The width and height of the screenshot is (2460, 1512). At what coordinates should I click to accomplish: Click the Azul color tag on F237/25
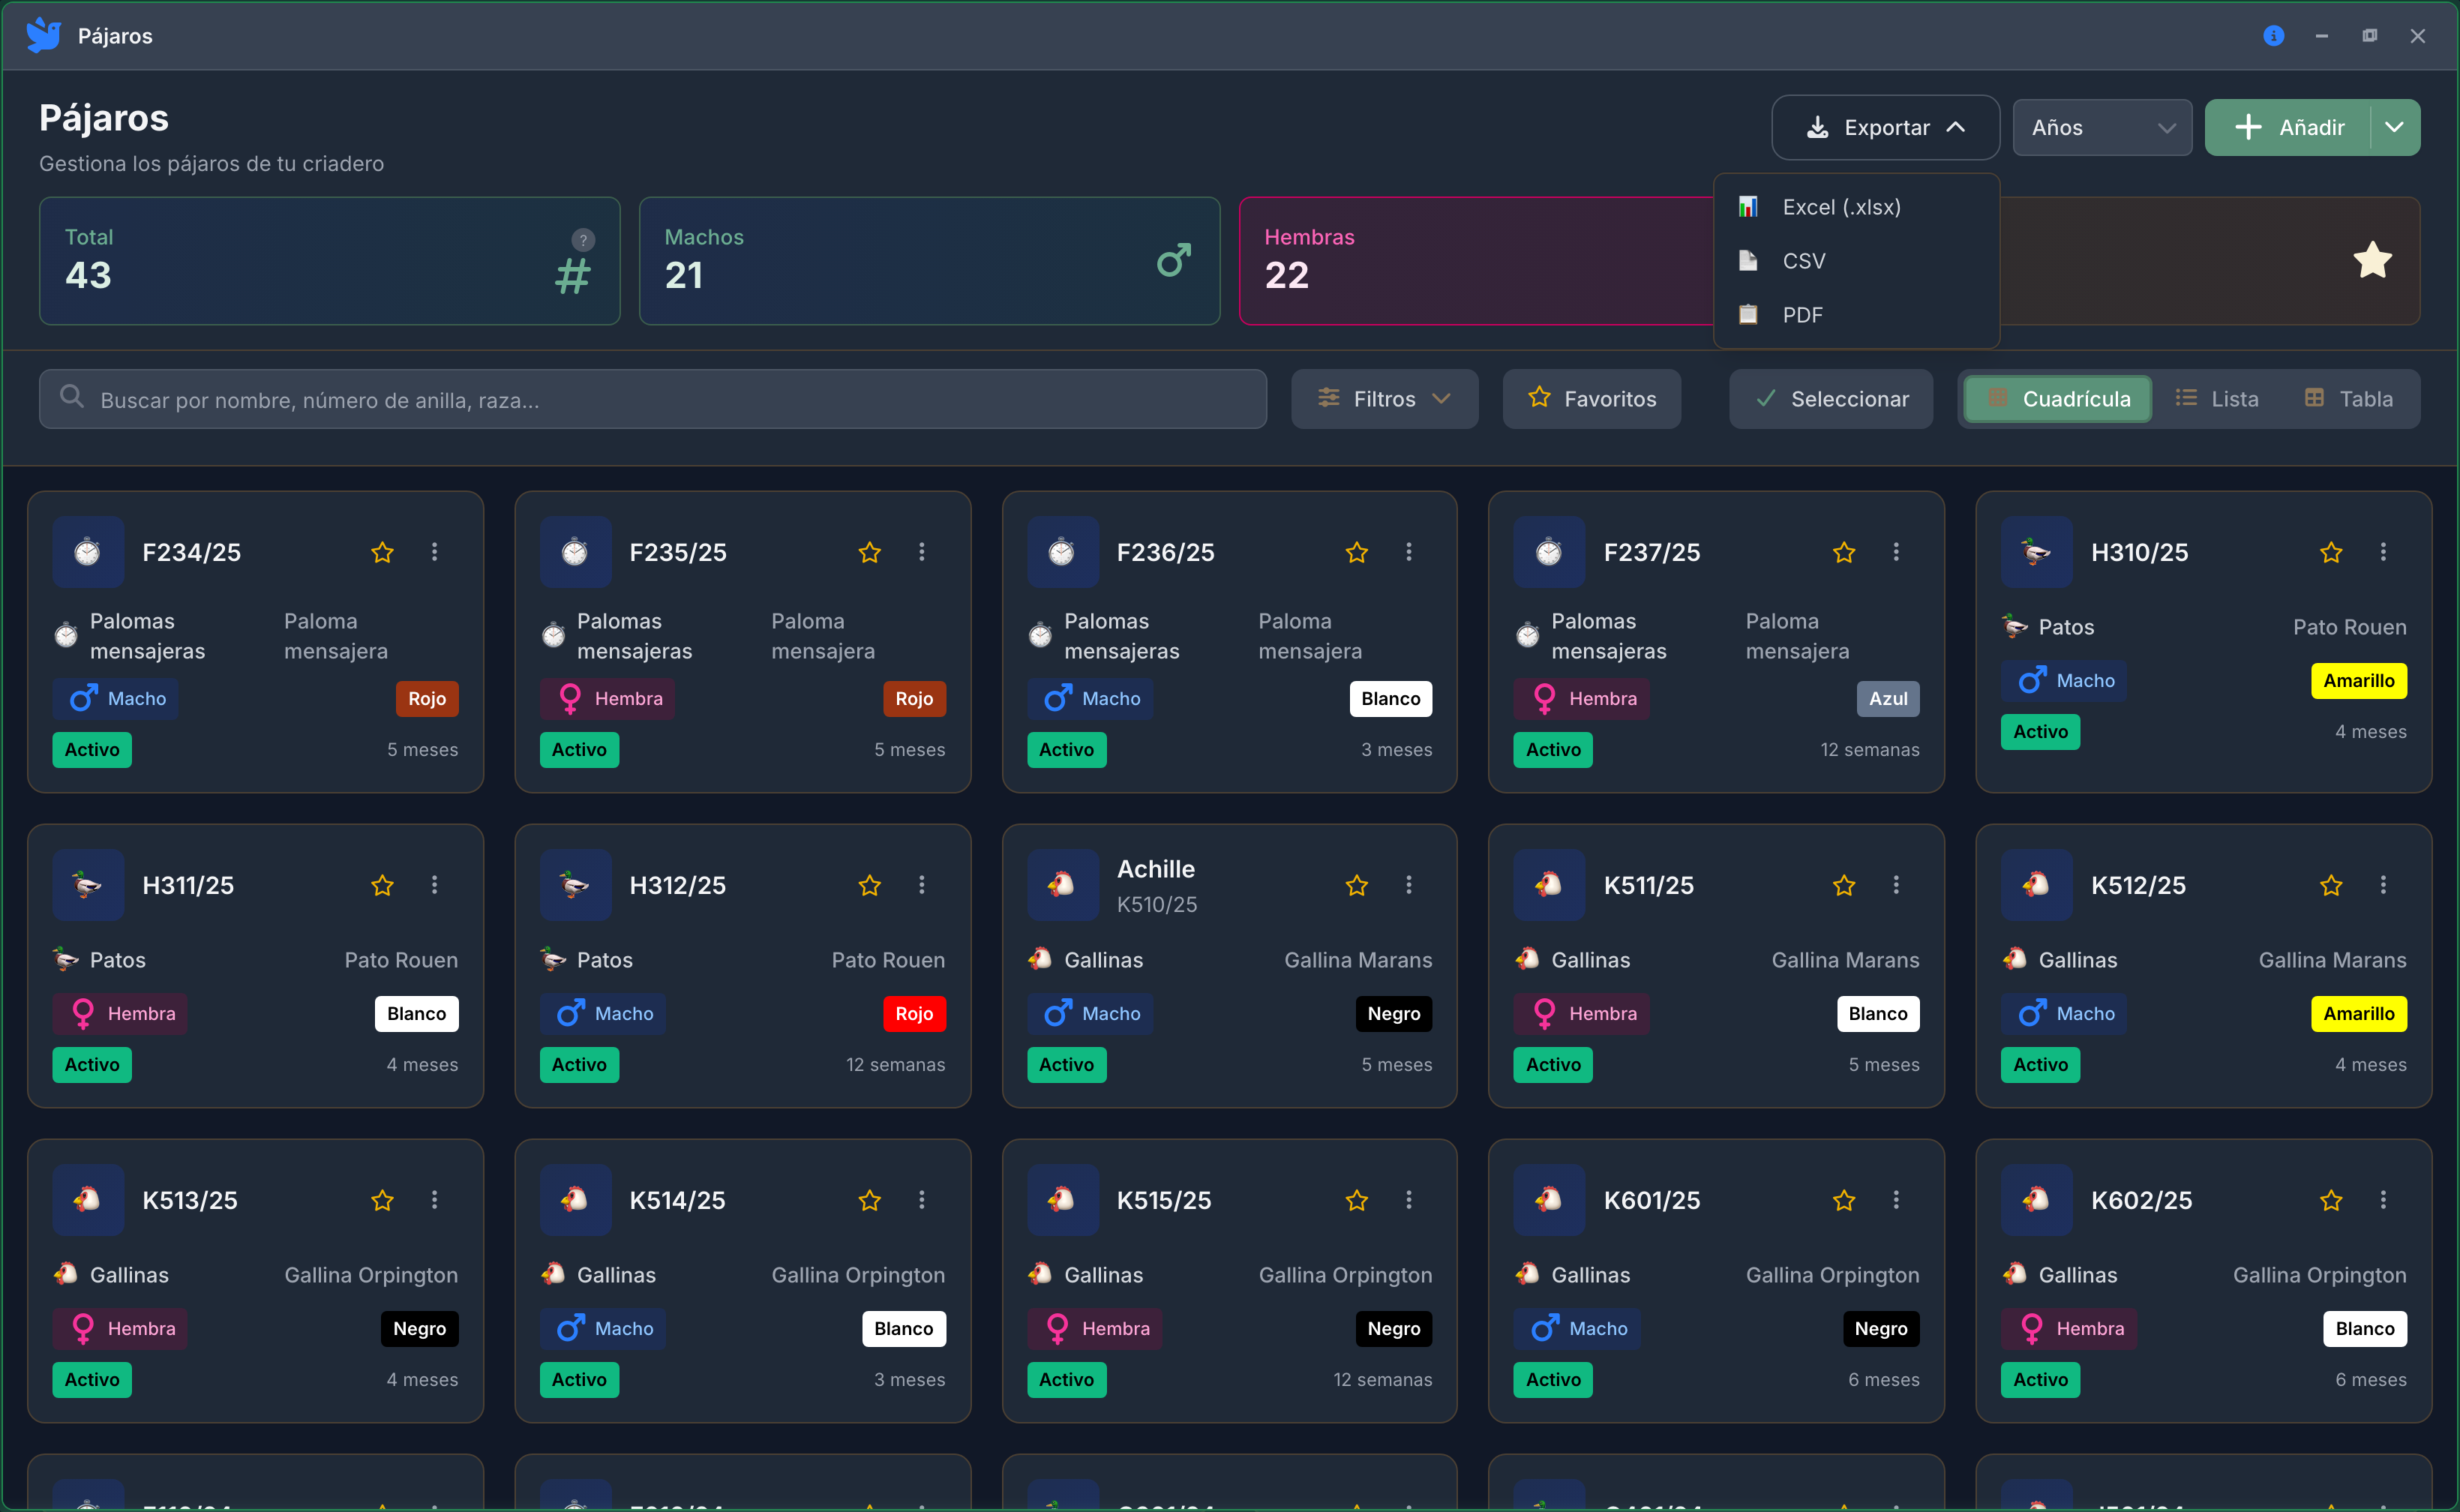(1889, 699)
